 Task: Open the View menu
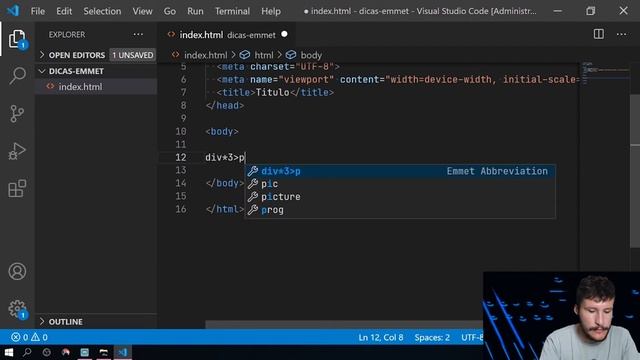[x=142, y=11]
